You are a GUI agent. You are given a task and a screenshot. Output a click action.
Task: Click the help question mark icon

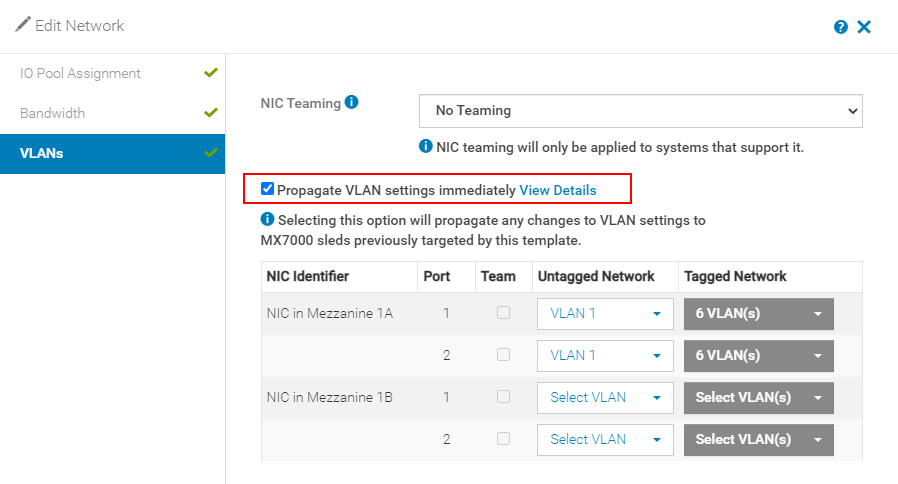[841, 27]
